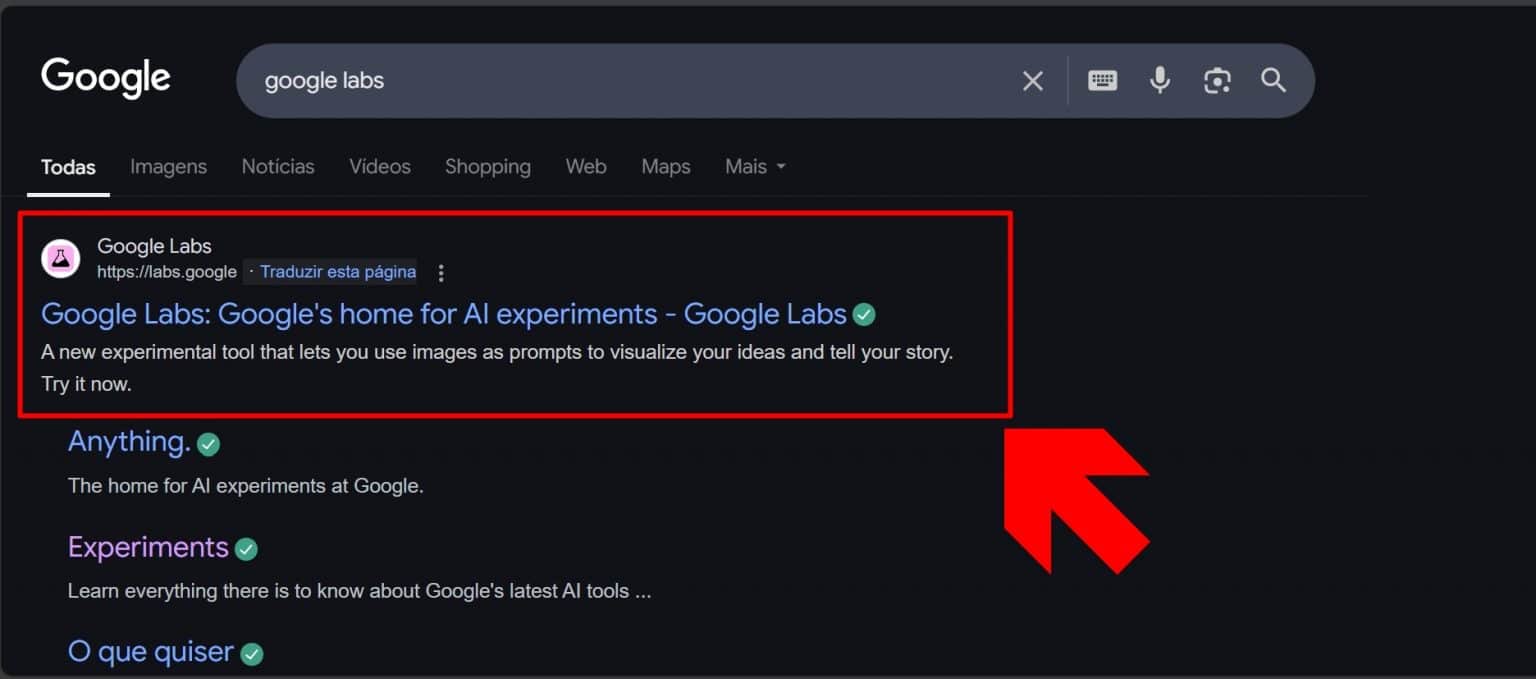Viewport: 1536px width, 679px height.
Task: Click the X to clear the search query
Action: pos(1032,80)
